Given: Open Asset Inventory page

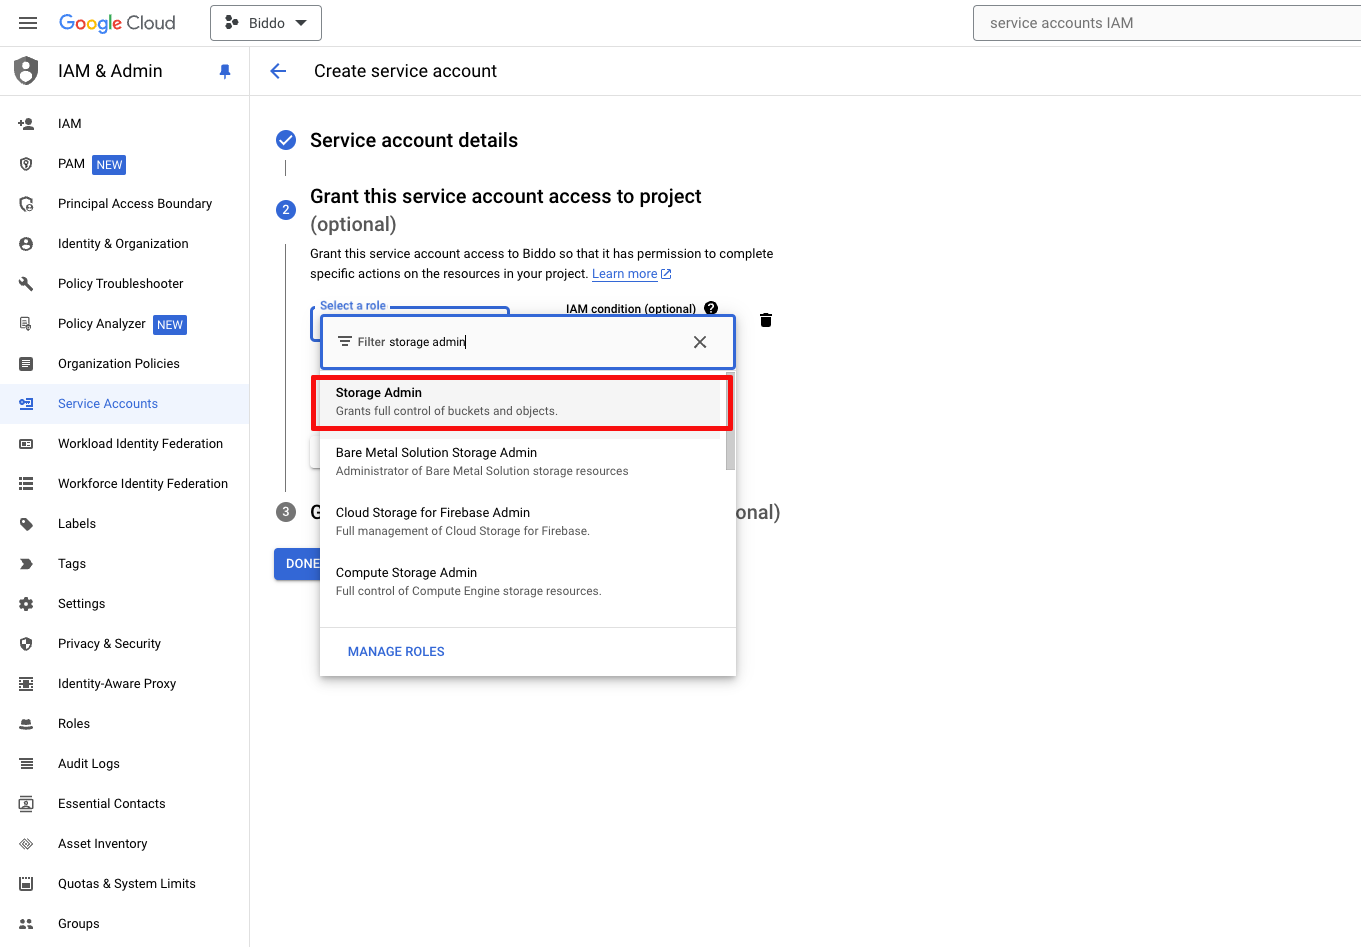Looking at the screenshot, I should click(x=124, y=844).
